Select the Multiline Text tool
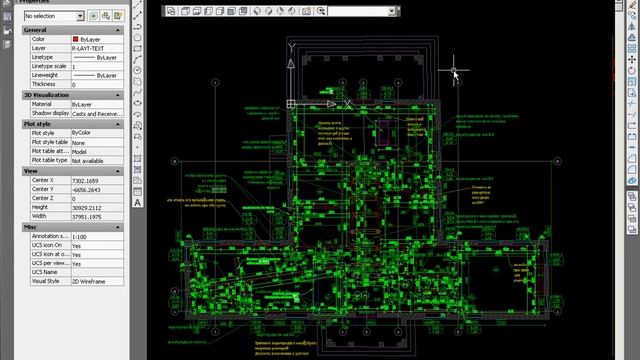The image size is (640, 360). coord(138,202)
